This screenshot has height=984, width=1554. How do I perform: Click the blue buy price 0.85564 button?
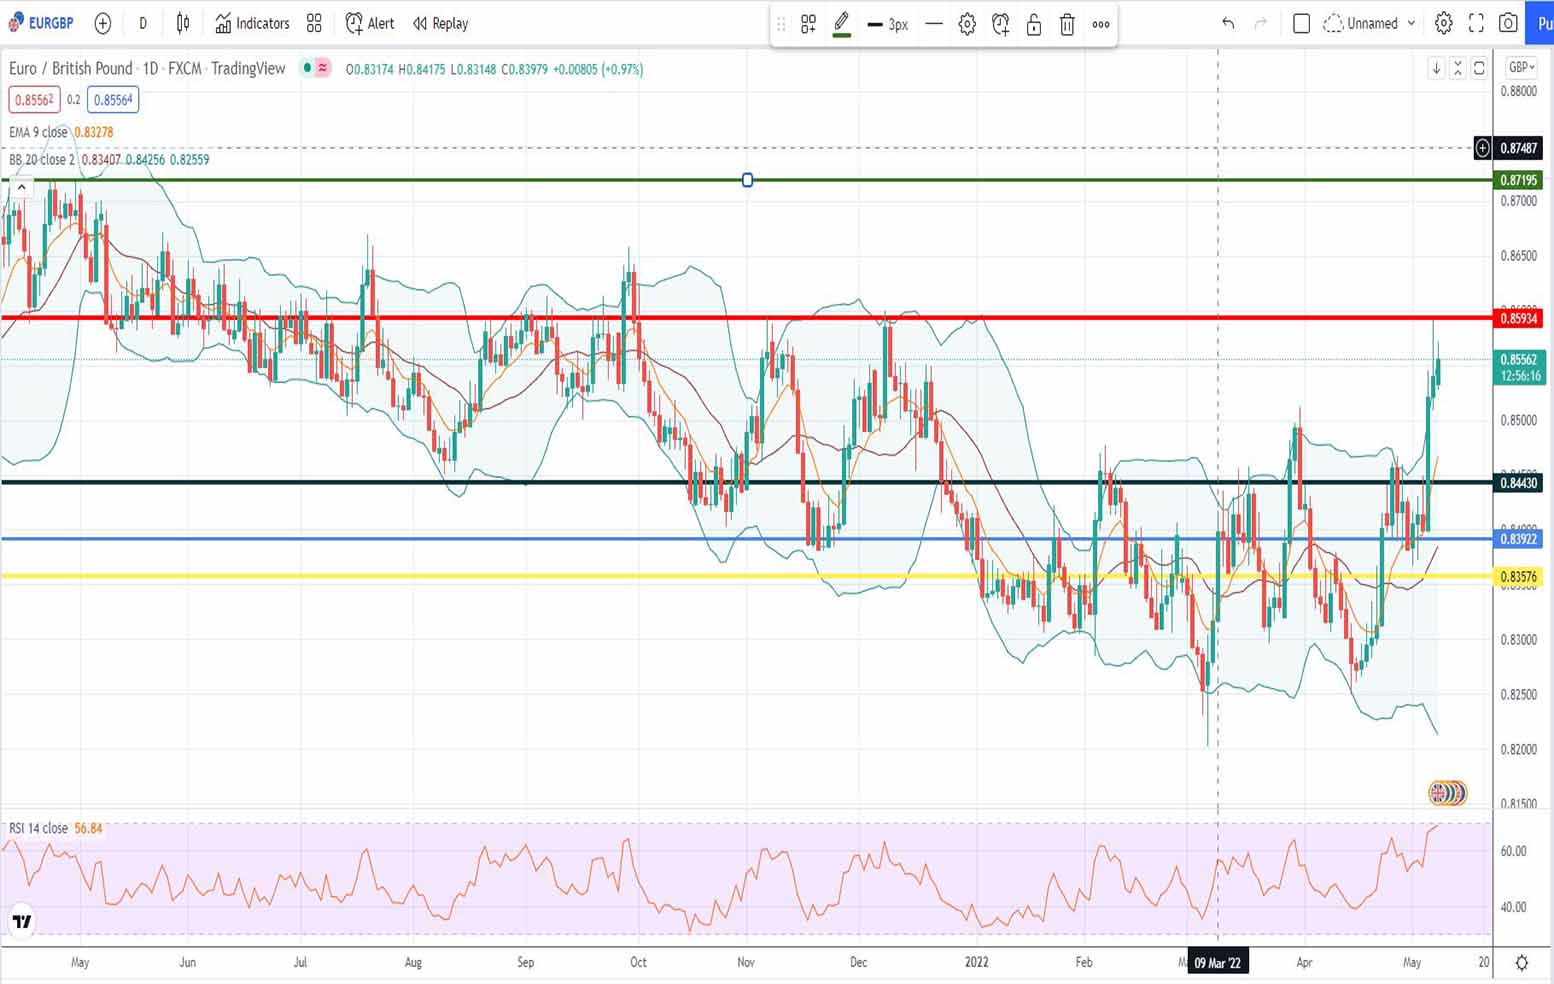[113, 100]
